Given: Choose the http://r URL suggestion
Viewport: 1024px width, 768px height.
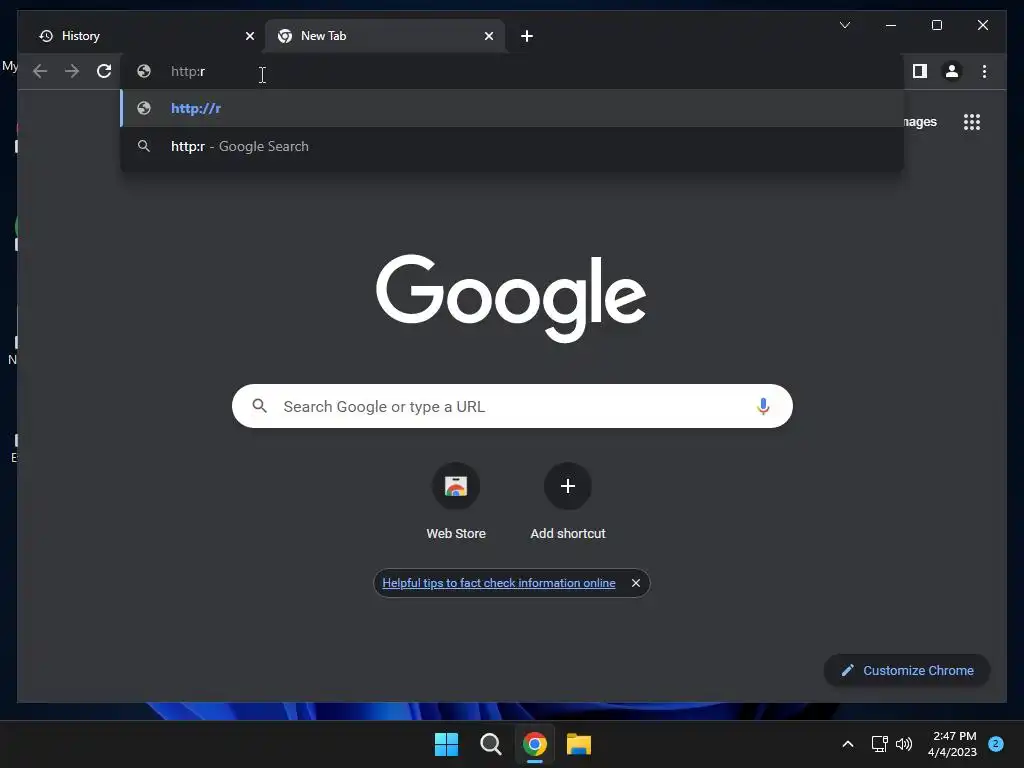Looking at the screenshot, I should coord(512,108).
